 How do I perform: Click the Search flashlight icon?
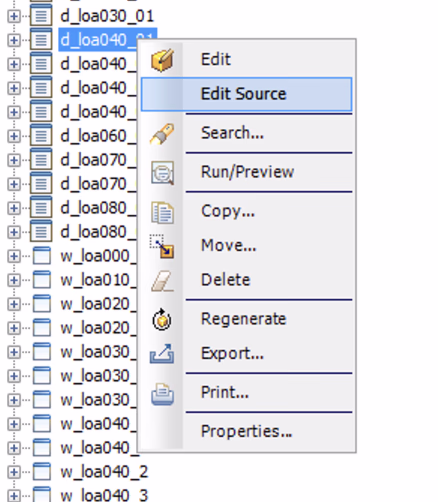[162, 133]
